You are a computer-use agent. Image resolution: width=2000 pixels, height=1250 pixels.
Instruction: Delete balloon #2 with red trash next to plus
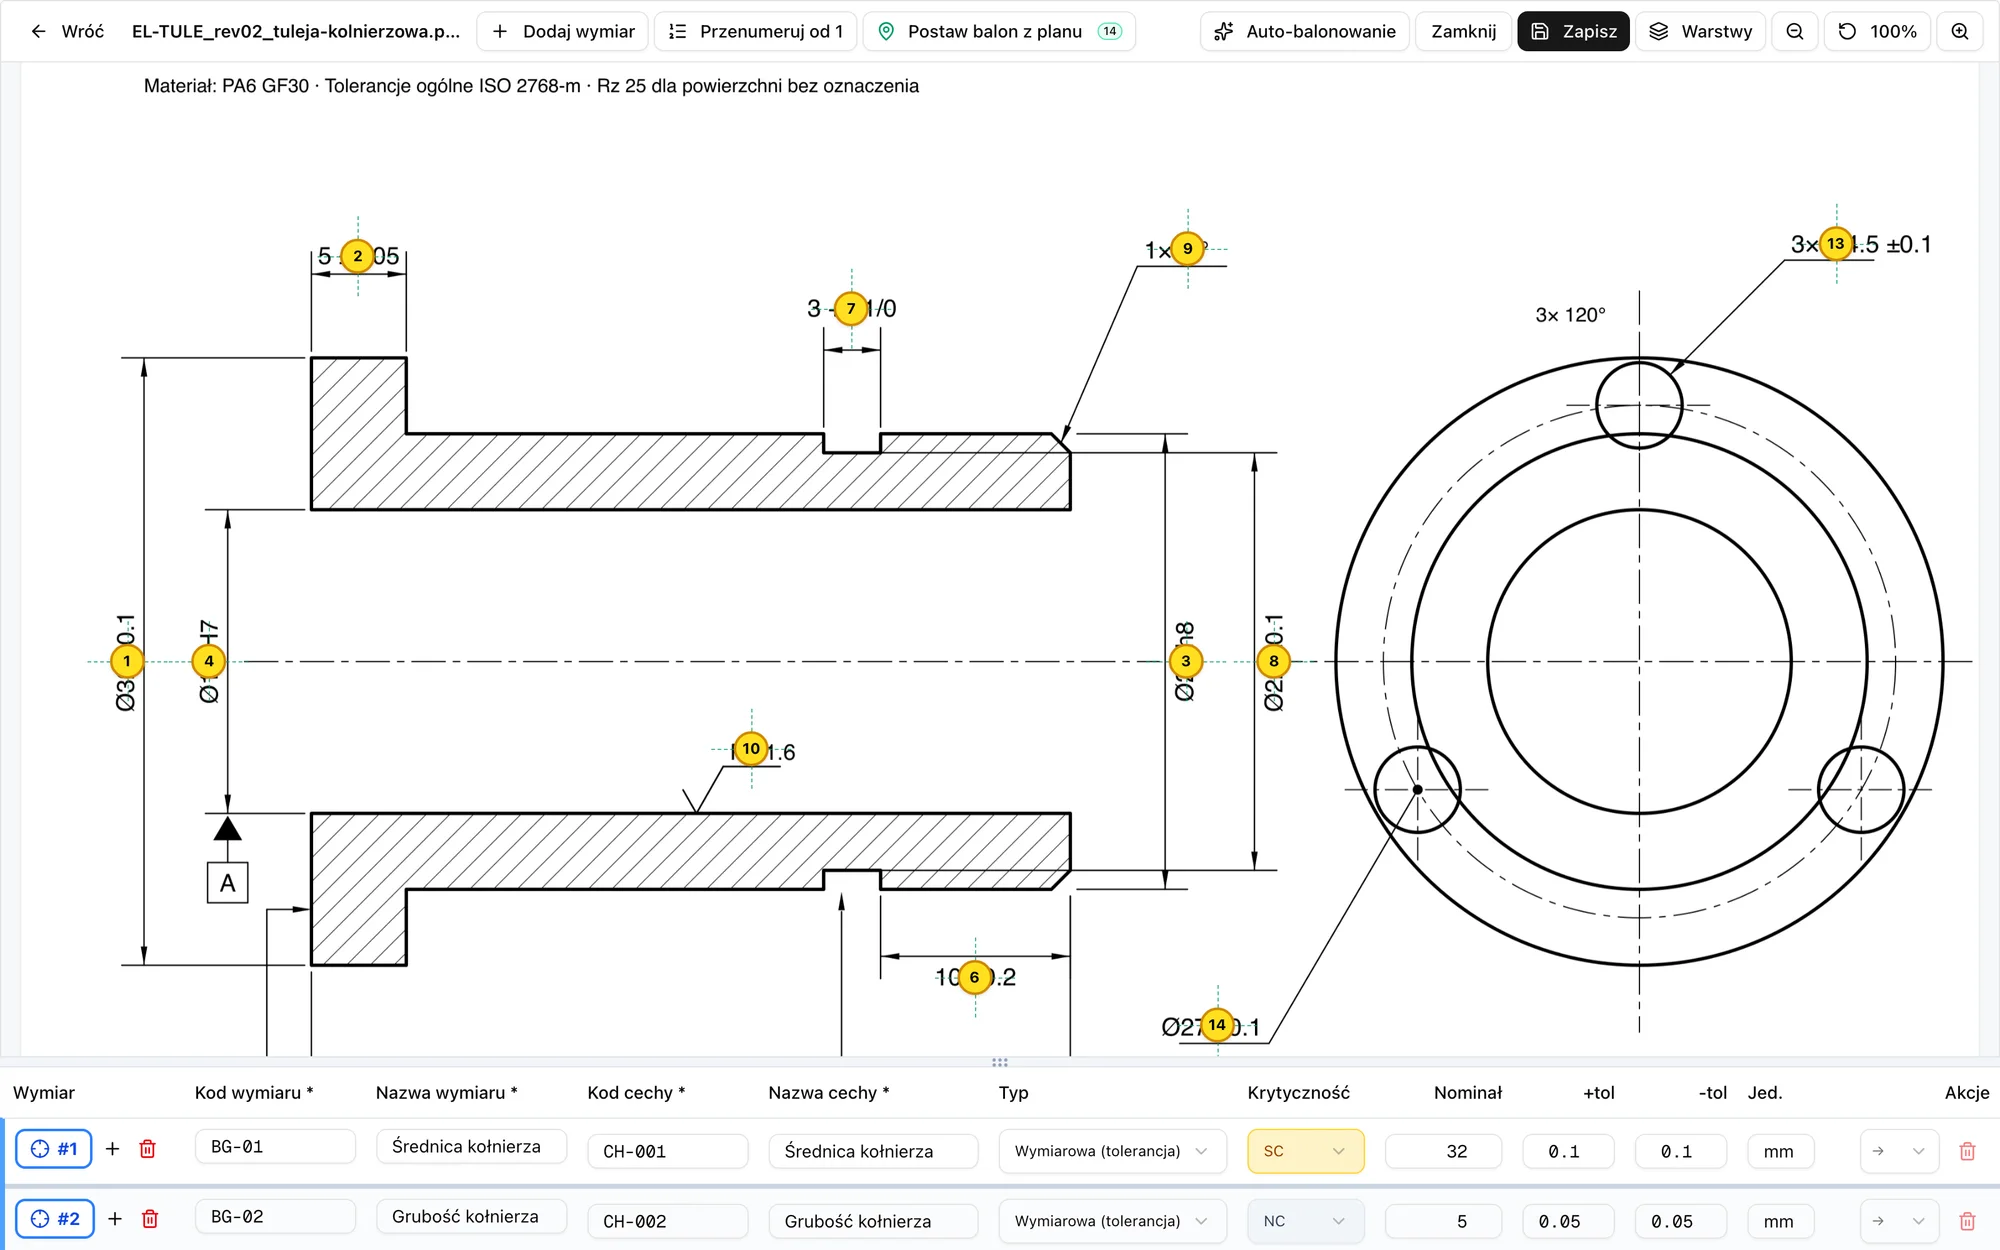tap(150, 1219)
